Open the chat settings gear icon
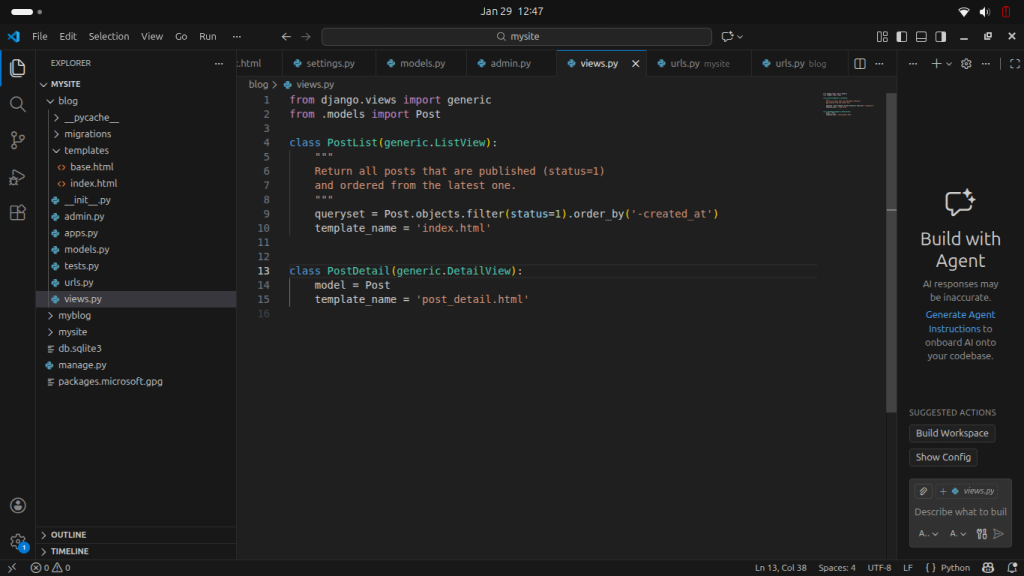The width and height of the screenshot is (1024, 576). (966, 63)
